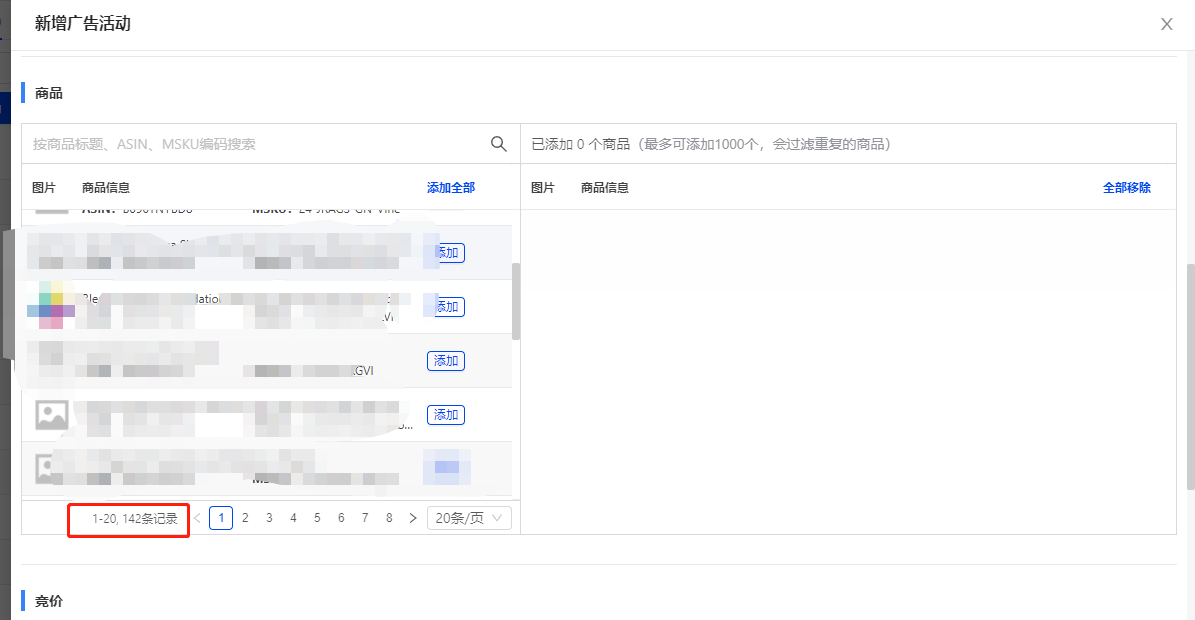The height and width of the screenshot is (620, 1195).
Task: Go to page 7
Action: (365, 518)
